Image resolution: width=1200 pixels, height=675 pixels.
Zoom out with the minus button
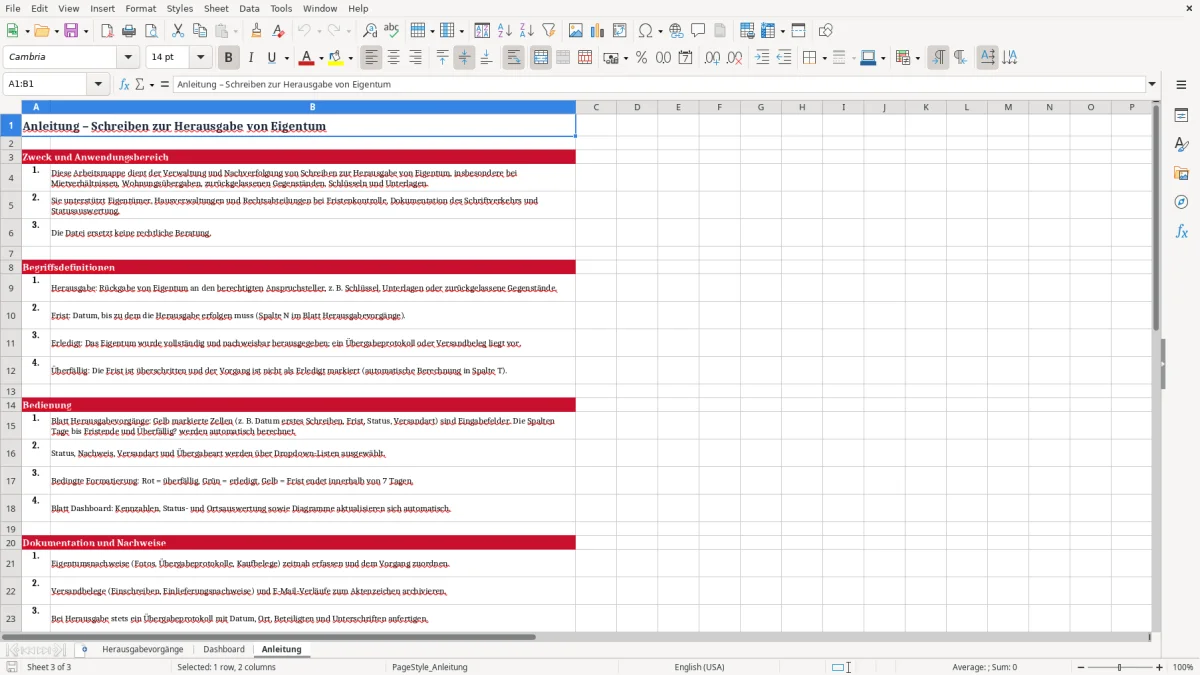(1081, 667)
